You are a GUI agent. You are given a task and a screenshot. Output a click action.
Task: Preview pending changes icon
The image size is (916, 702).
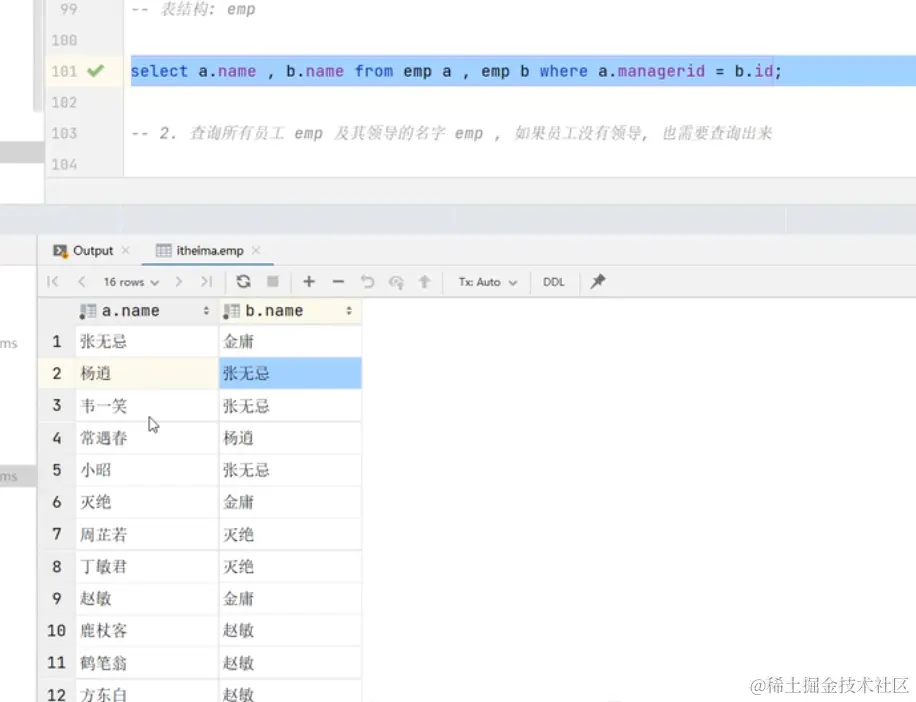[396, 282]
